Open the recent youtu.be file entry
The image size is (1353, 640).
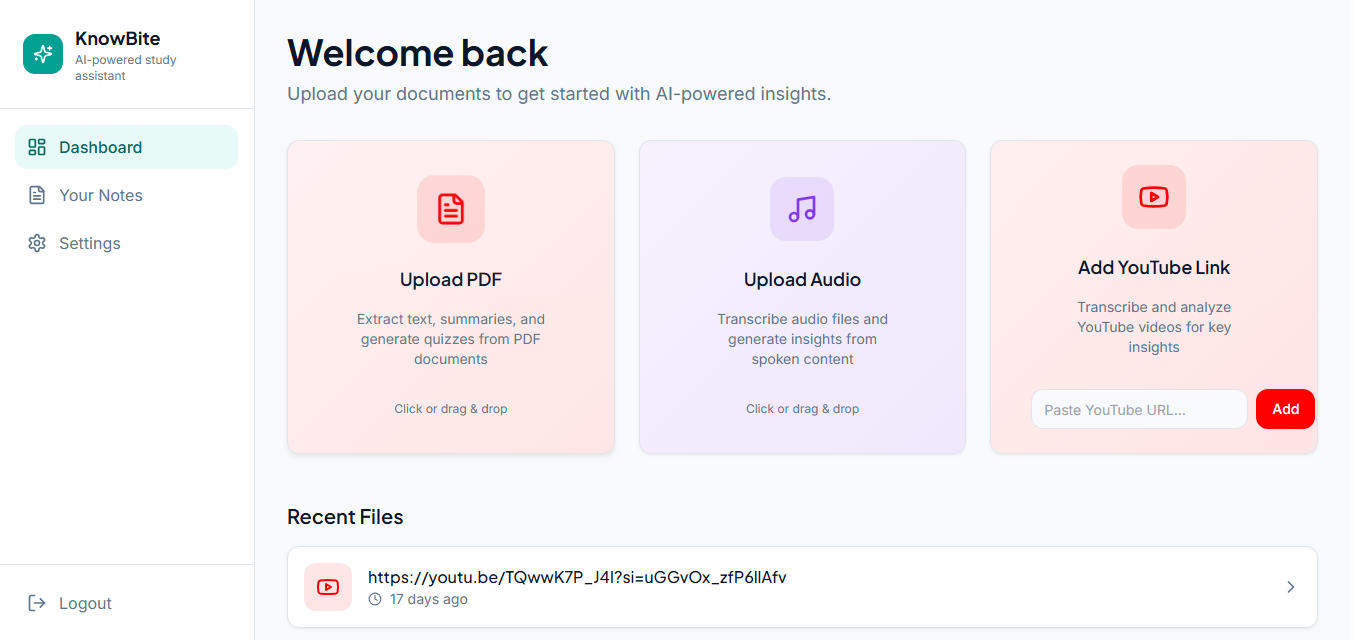[x=700, y=587]
